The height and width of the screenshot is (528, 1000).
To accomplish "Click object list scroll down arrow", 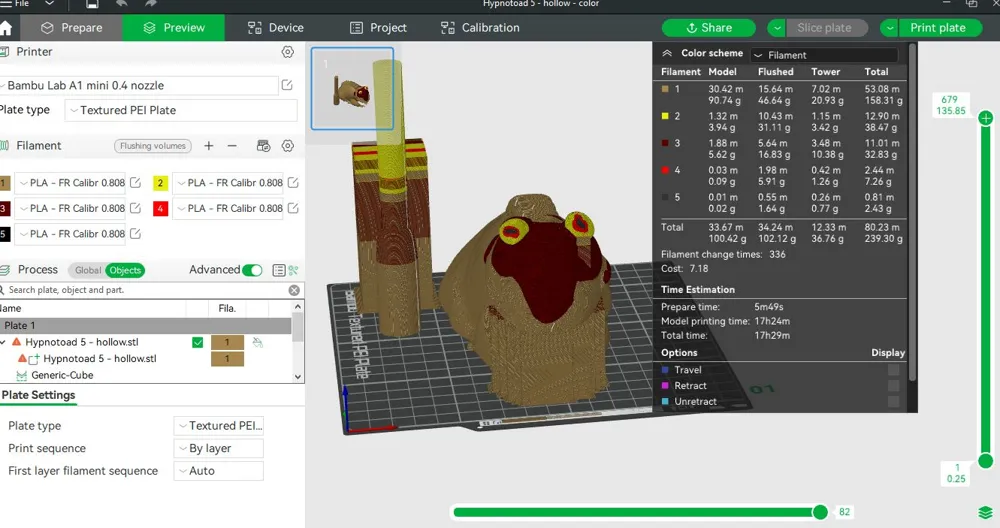I will coord(298,377).
